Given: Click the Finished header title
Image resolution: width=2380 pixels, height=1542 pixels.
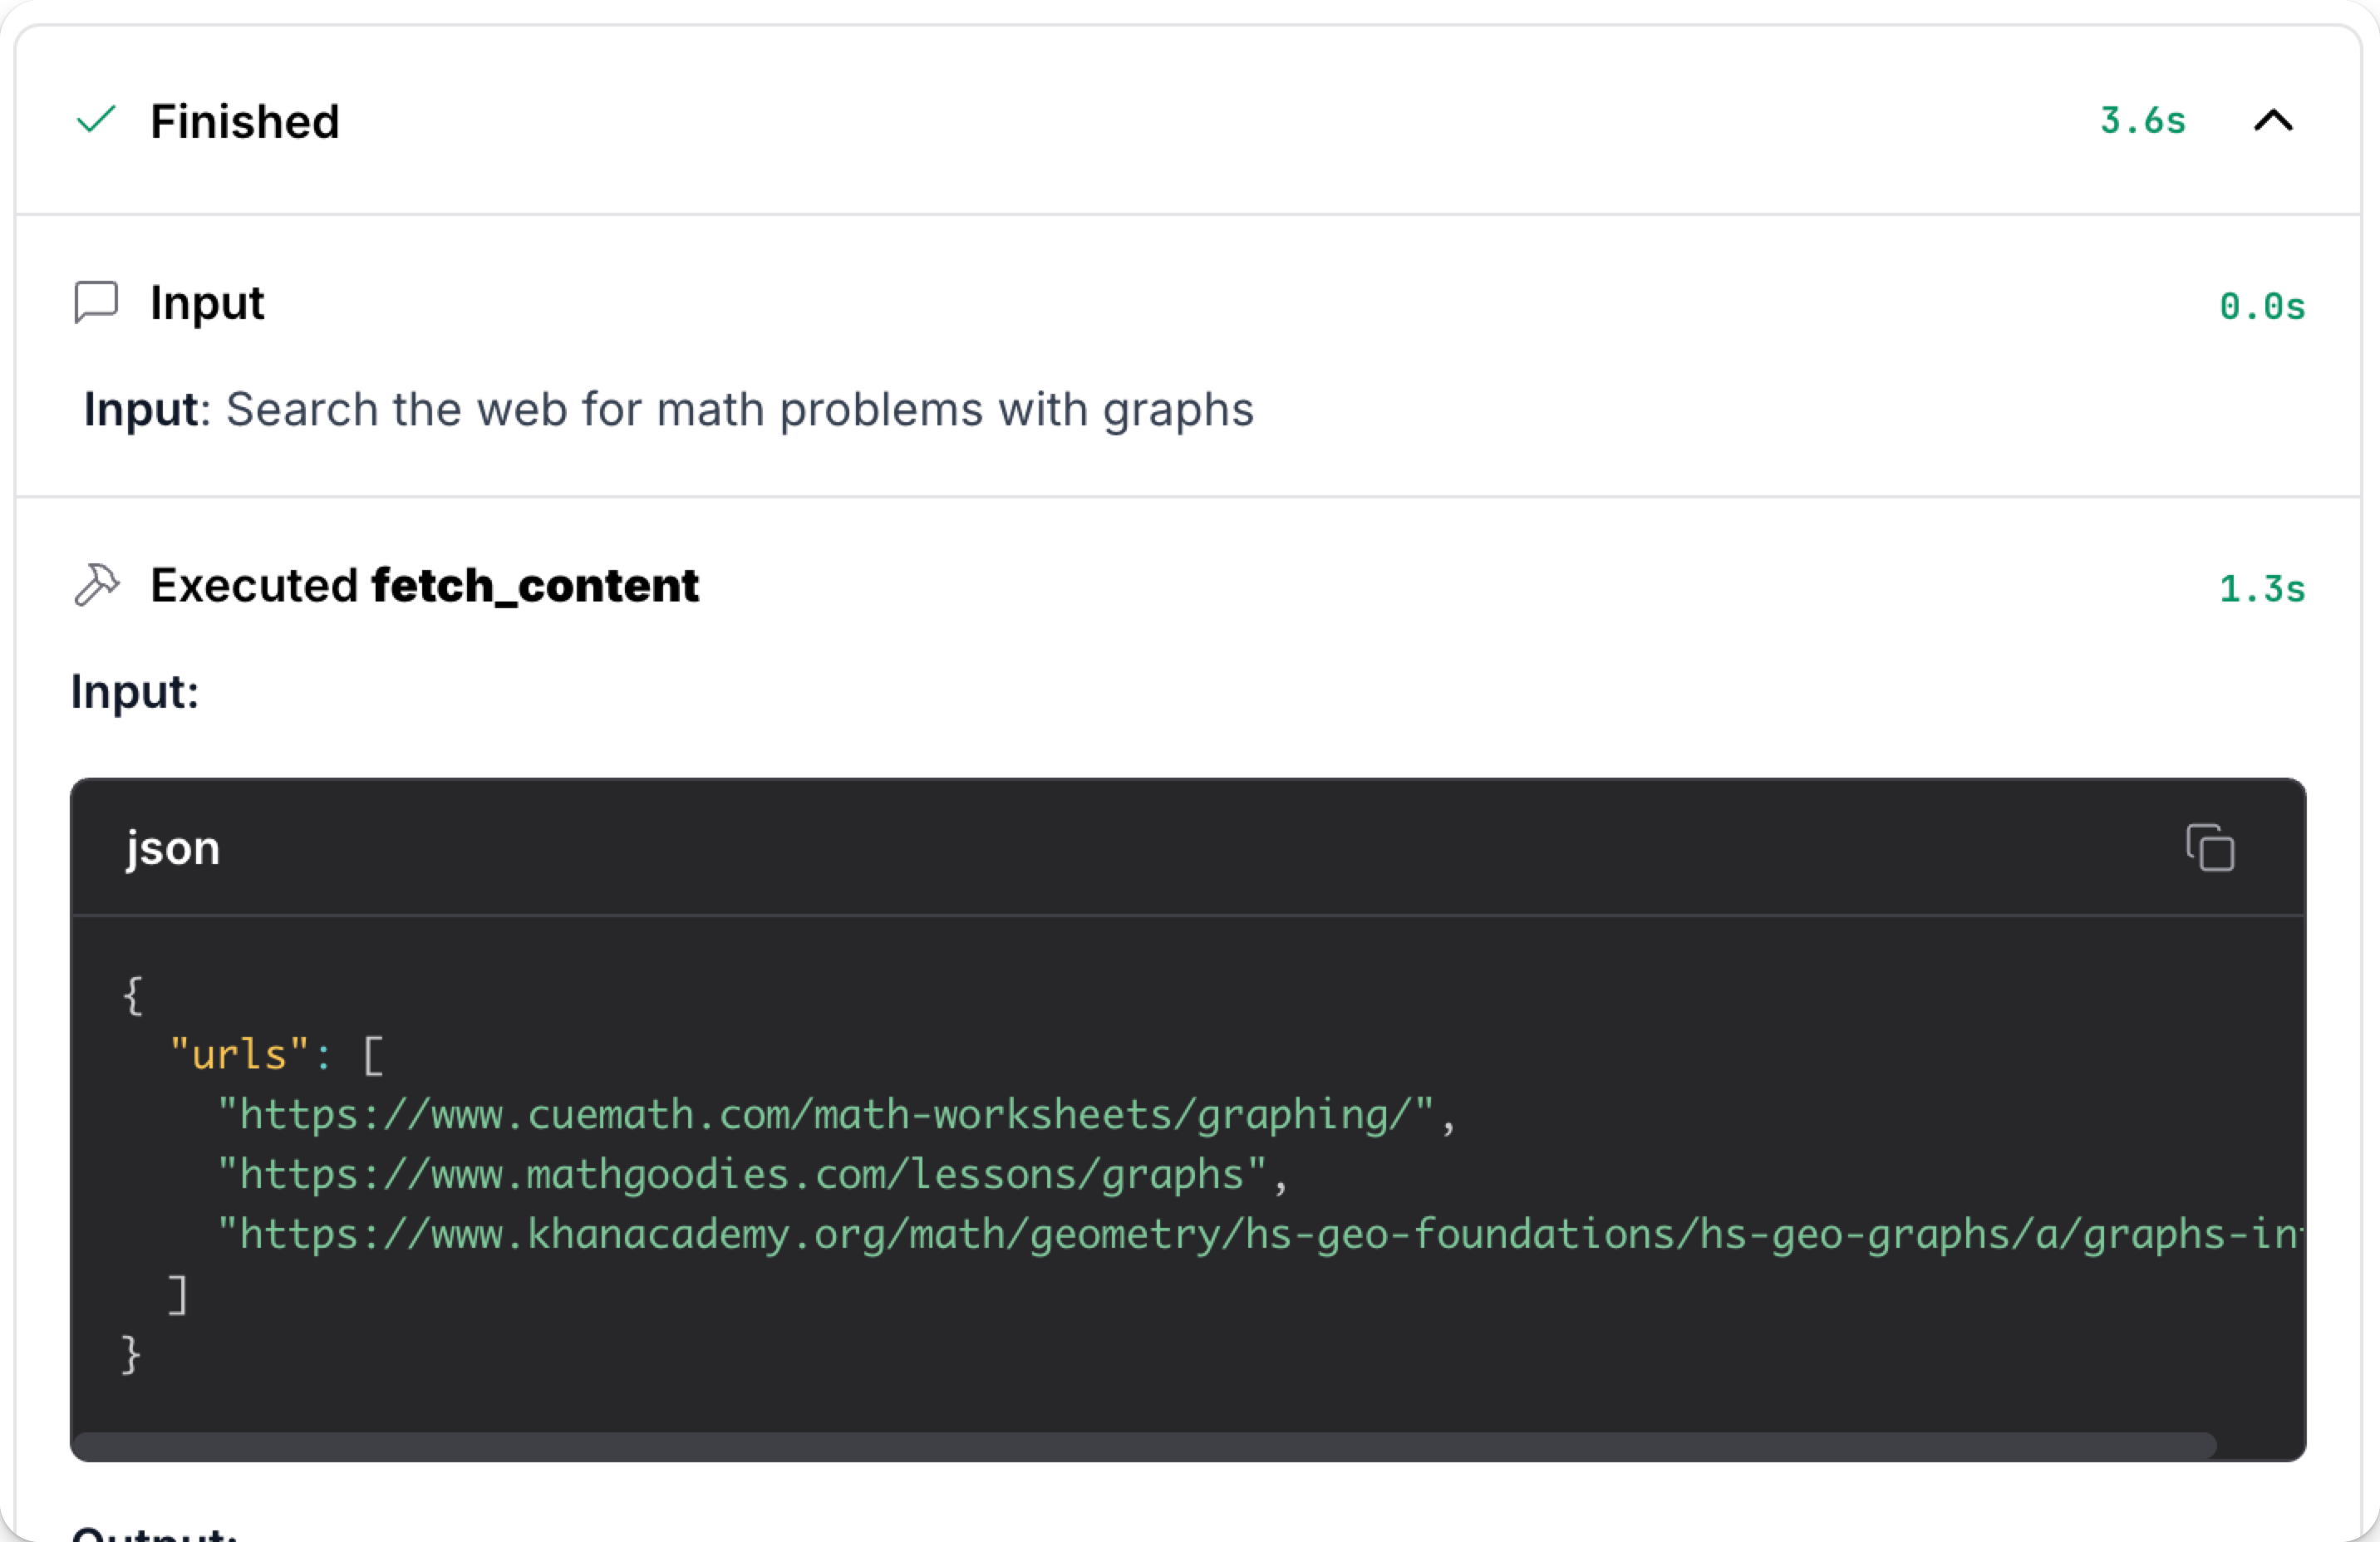Looking at the screenshot, I should click(x=245, y=121).
